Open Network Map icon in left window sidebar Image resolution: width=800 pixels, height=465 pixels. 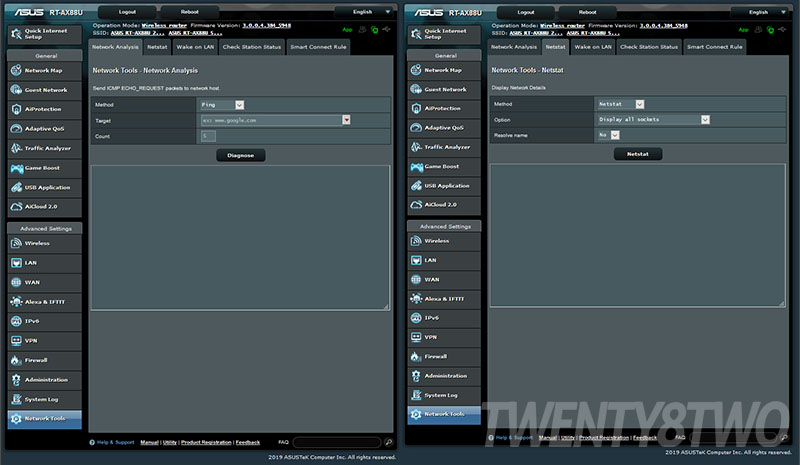[x=16, y=70]
